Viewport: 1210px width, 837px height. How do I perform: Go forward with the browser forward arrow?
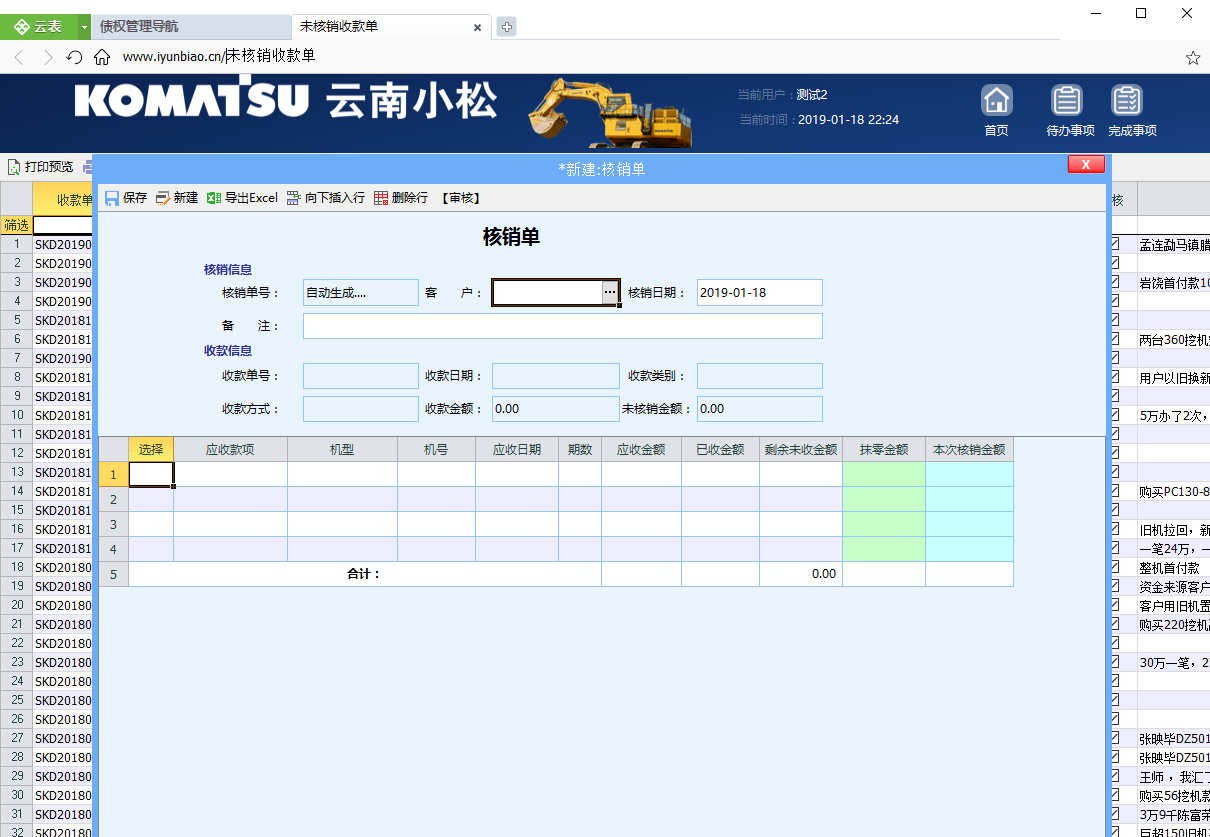(47, 57)
